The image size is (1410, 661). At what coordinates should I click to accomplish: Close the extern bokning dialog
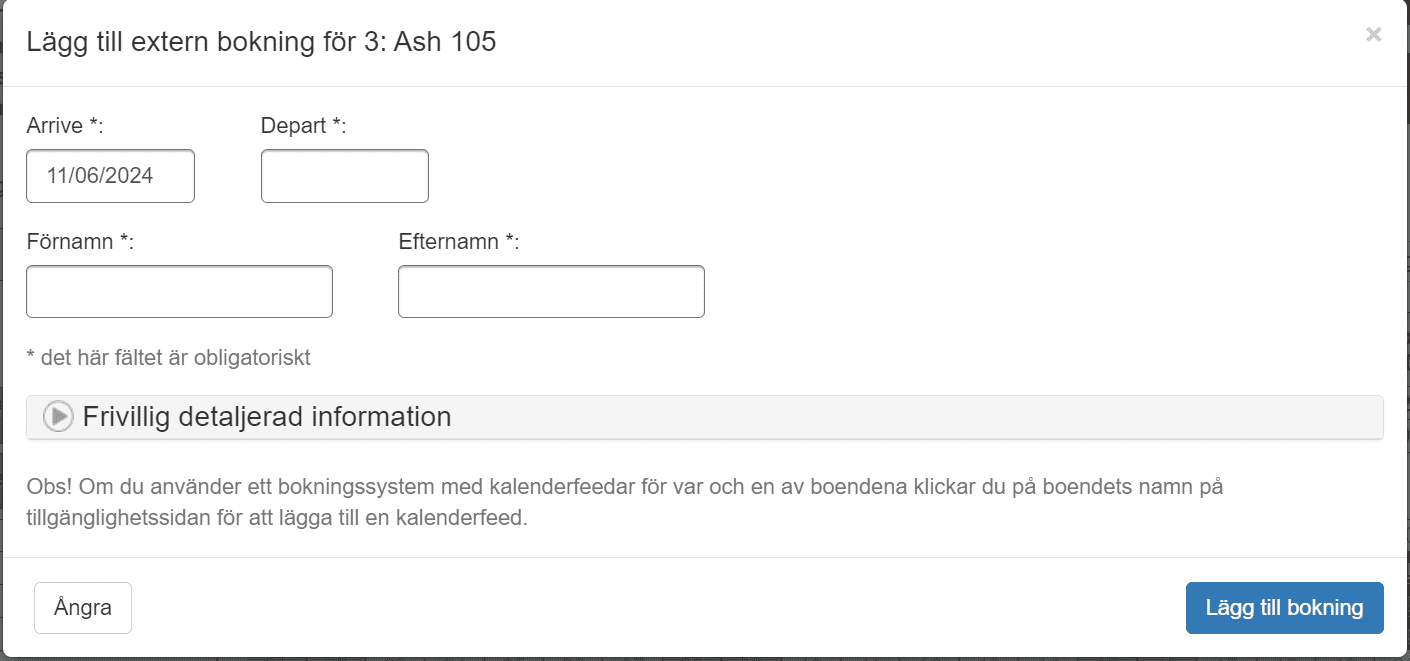(x=1374, y=34)
